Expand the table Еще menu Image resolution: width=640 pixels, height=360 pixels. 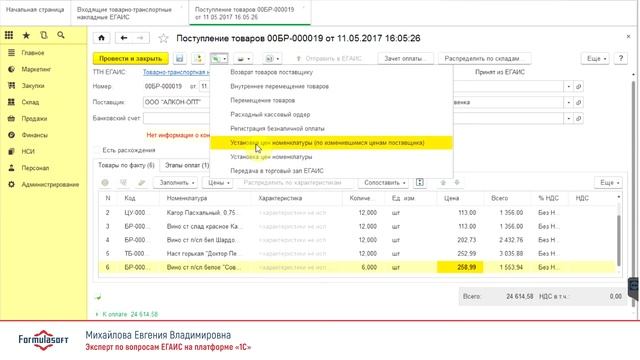(x=609, y=183)
